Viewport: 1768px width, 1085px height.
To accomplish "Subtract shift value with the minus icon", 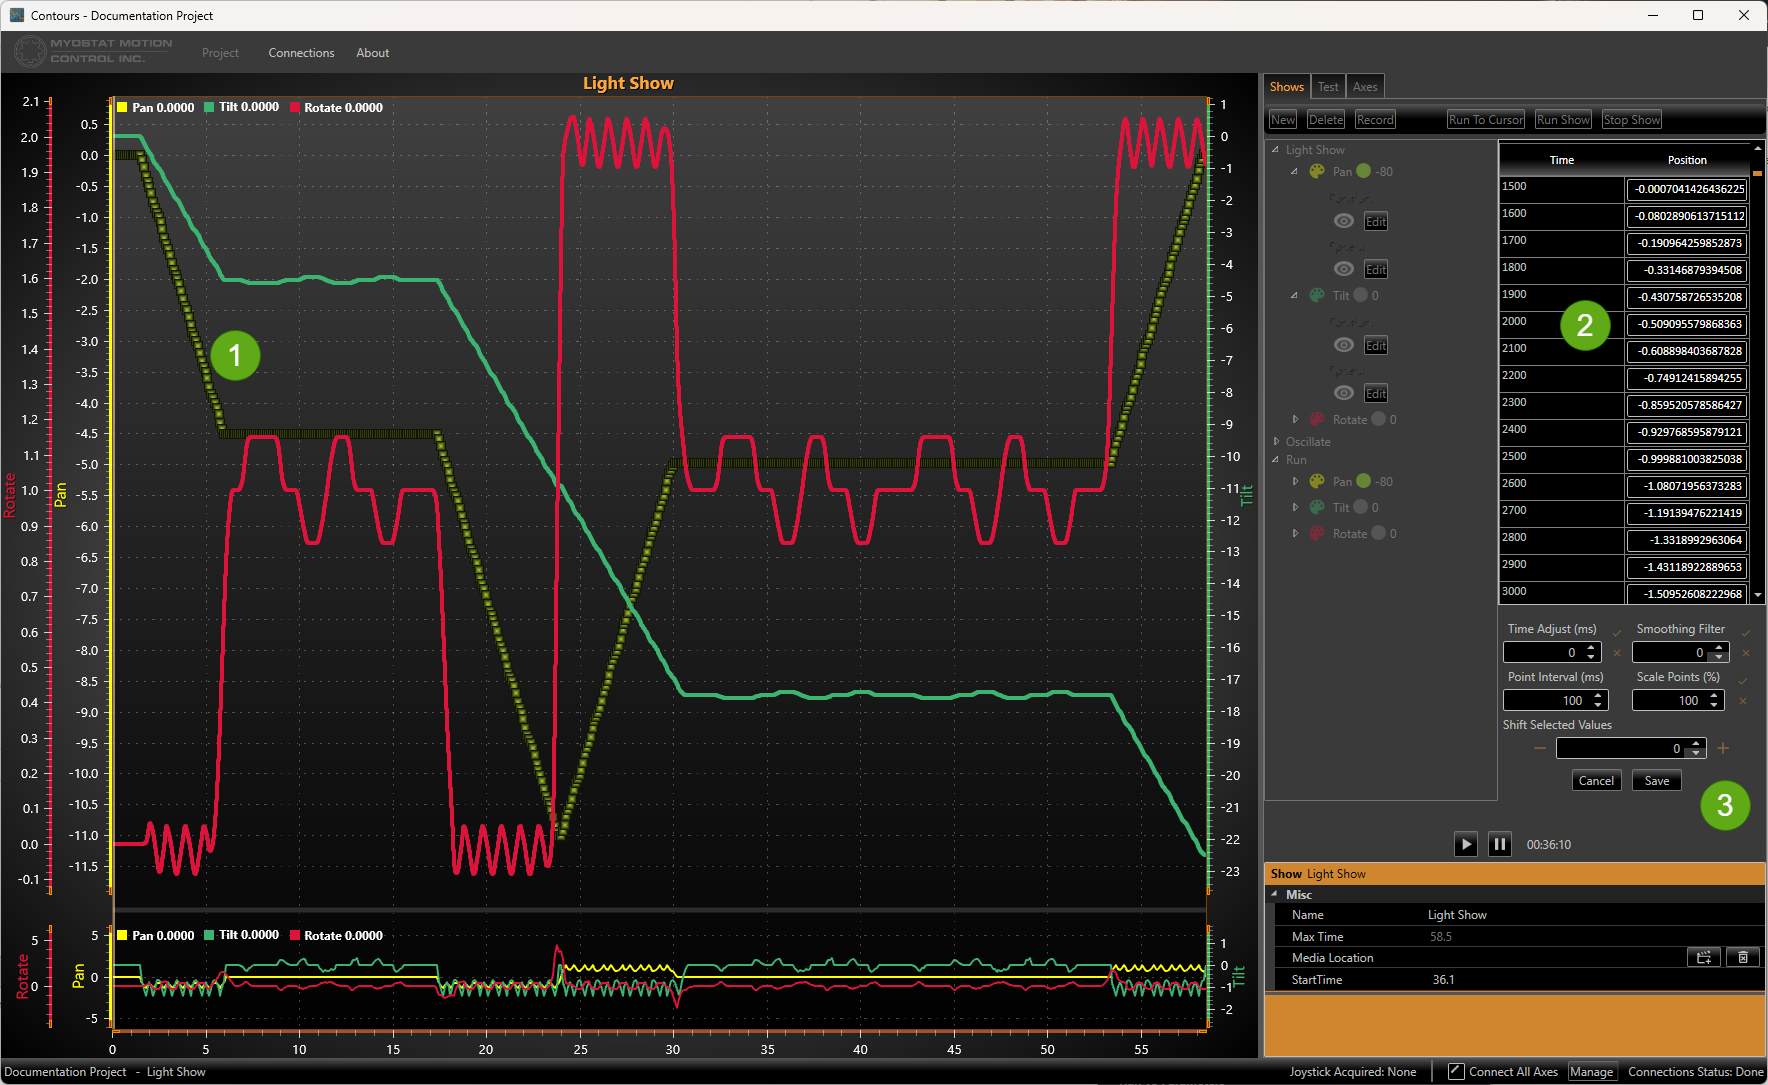I will tap(1540, 748).
